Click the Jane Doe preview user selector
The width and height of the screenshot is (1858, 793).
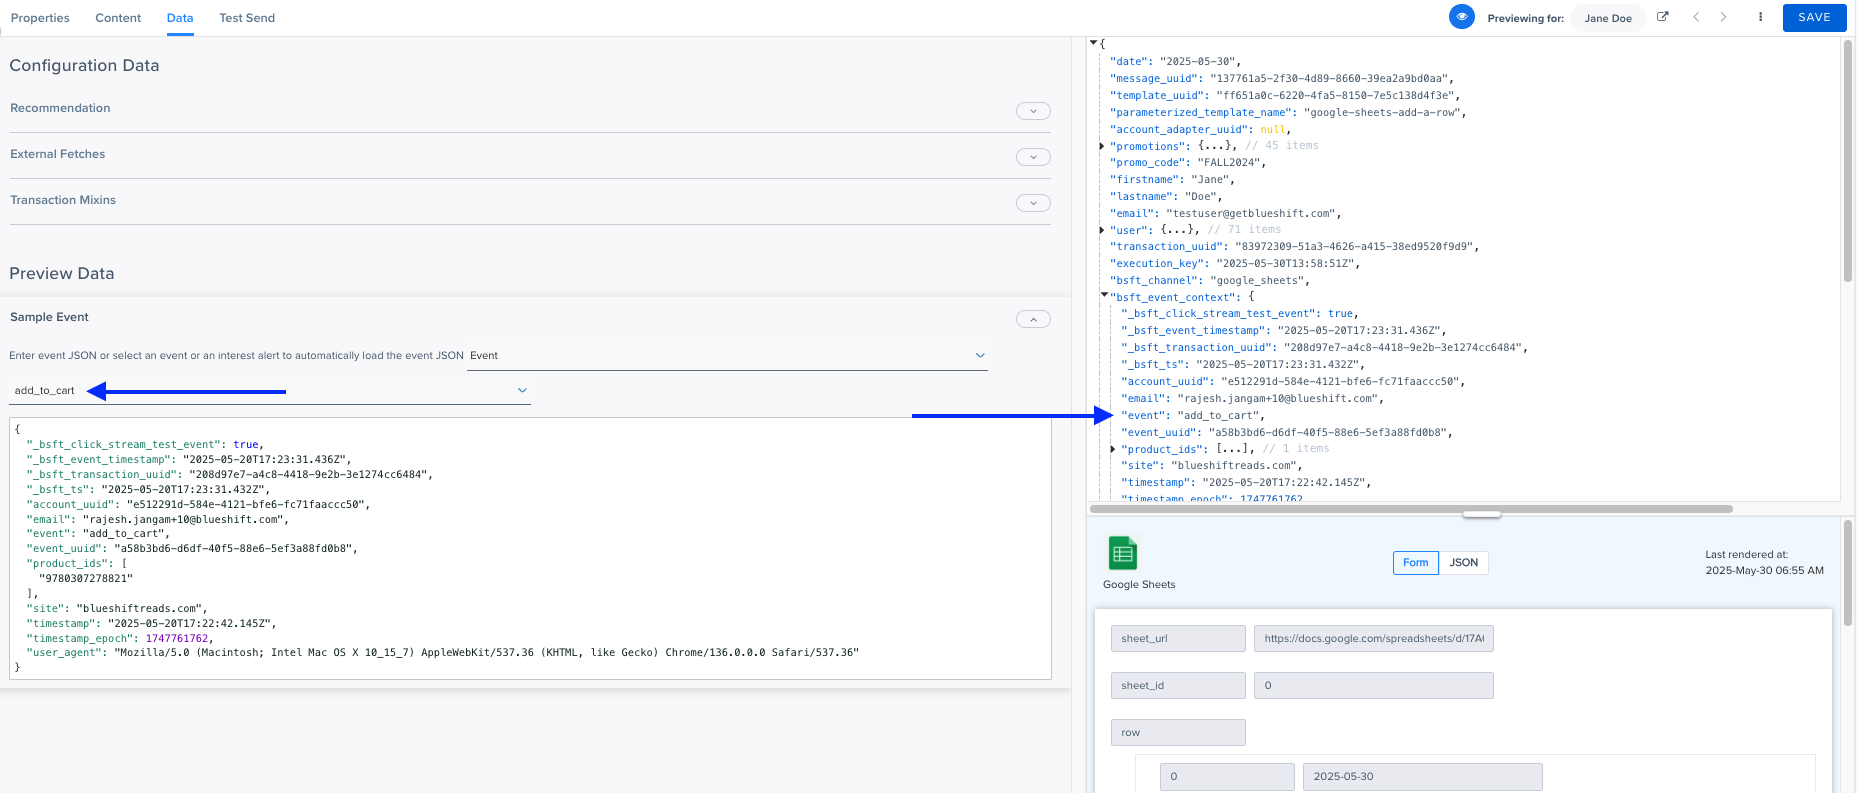tap(1608, 18)
